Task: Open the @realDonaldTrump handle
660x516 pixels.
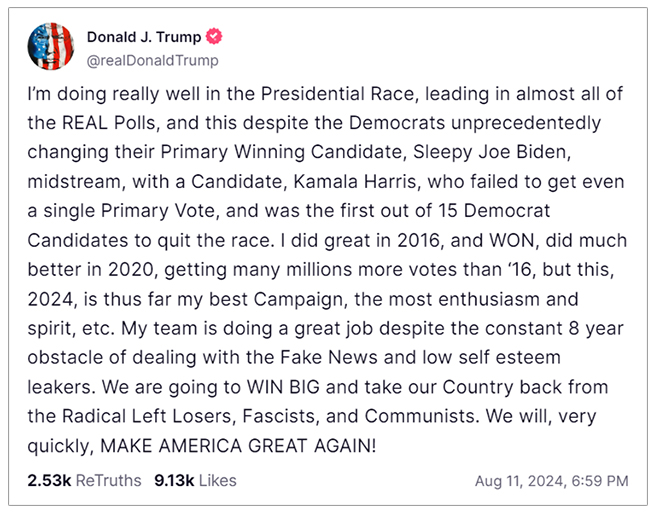Action: (152, 60)
